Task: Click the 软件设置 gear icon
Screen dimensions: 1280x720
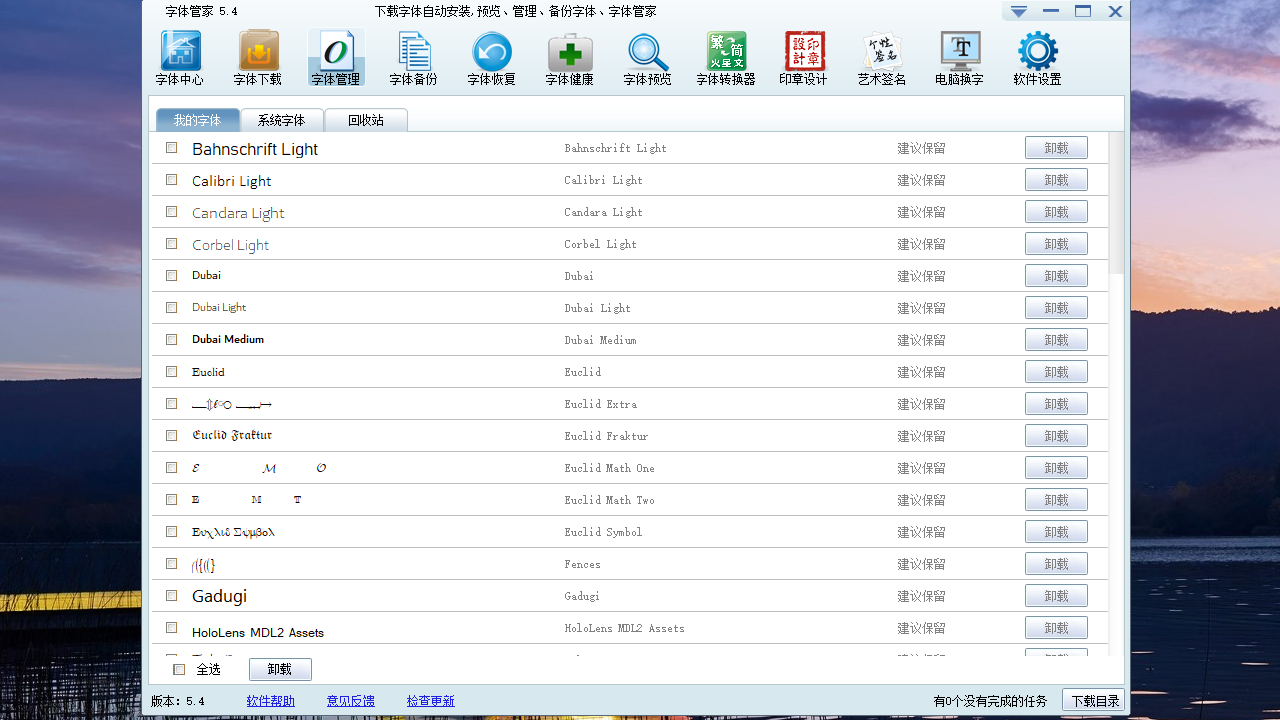Action: click(x=1037, y=52)
